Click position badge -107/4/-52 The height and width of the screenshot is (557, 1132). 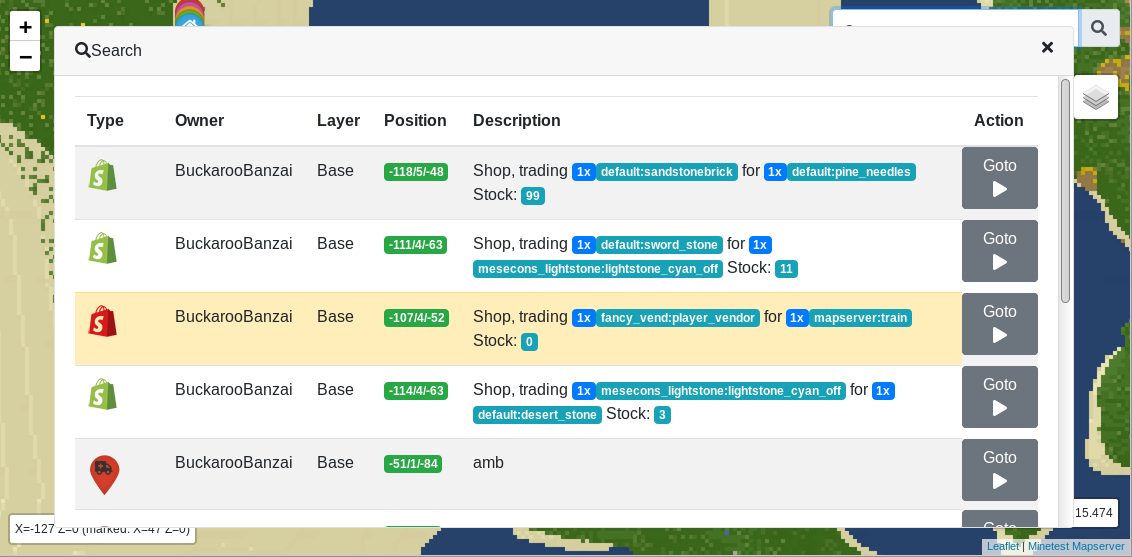[416, 317]
